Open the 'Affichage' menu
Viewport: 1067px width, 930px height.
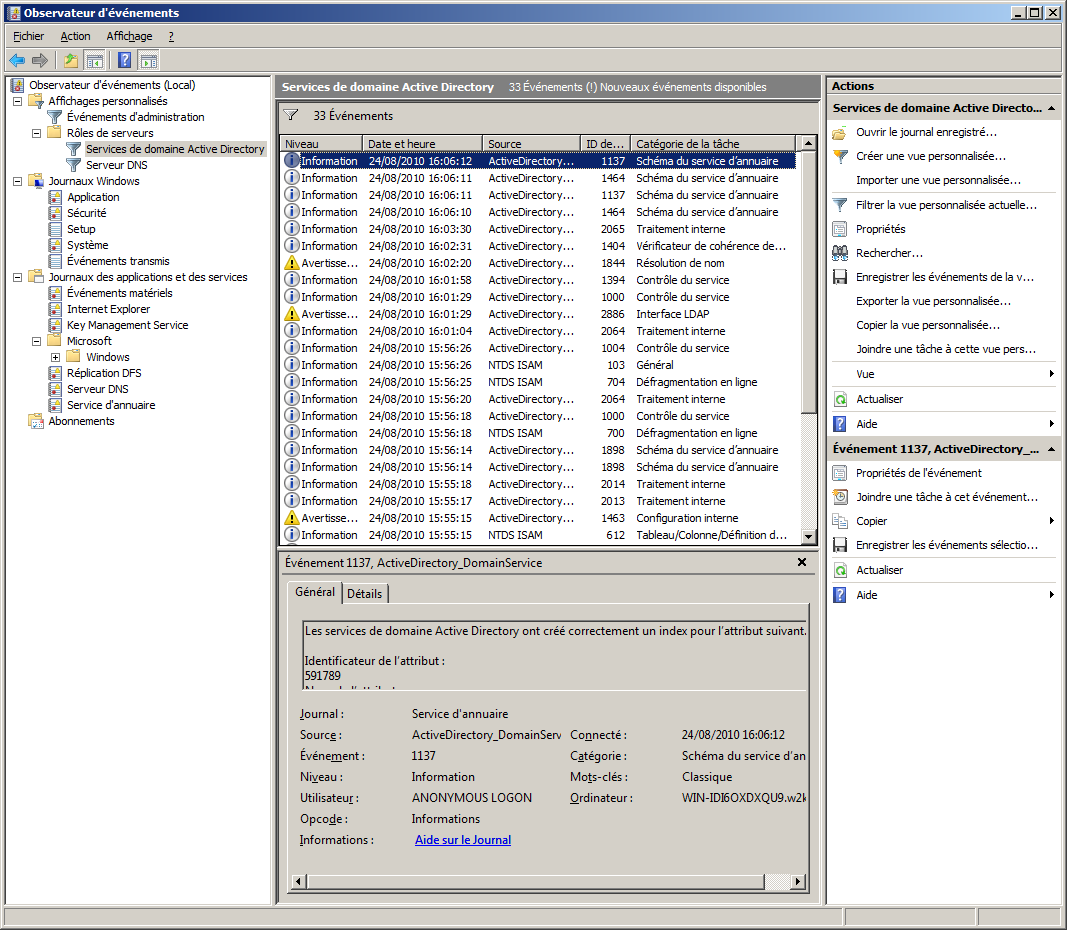[x=129, y=36]
